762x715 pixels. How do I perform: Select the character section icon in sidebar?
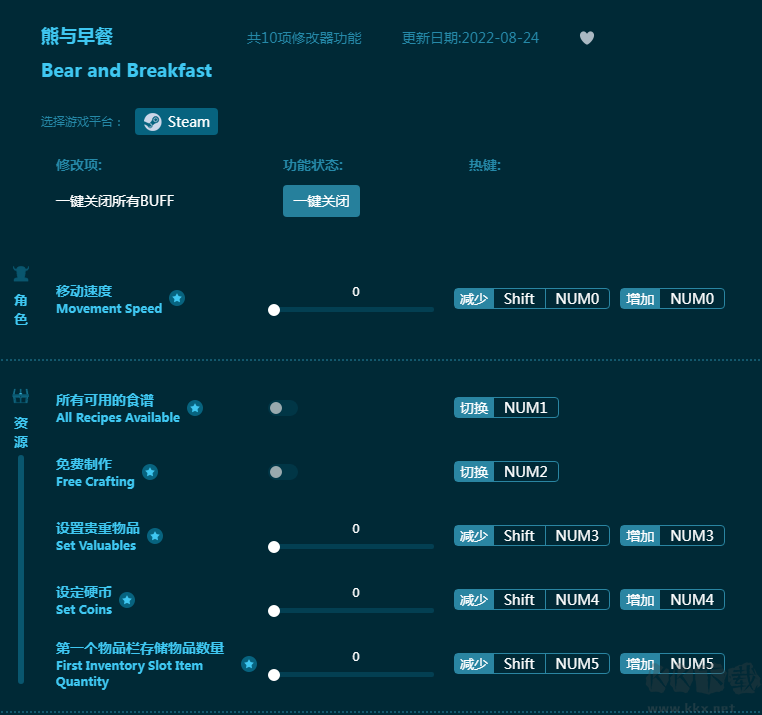21,274
